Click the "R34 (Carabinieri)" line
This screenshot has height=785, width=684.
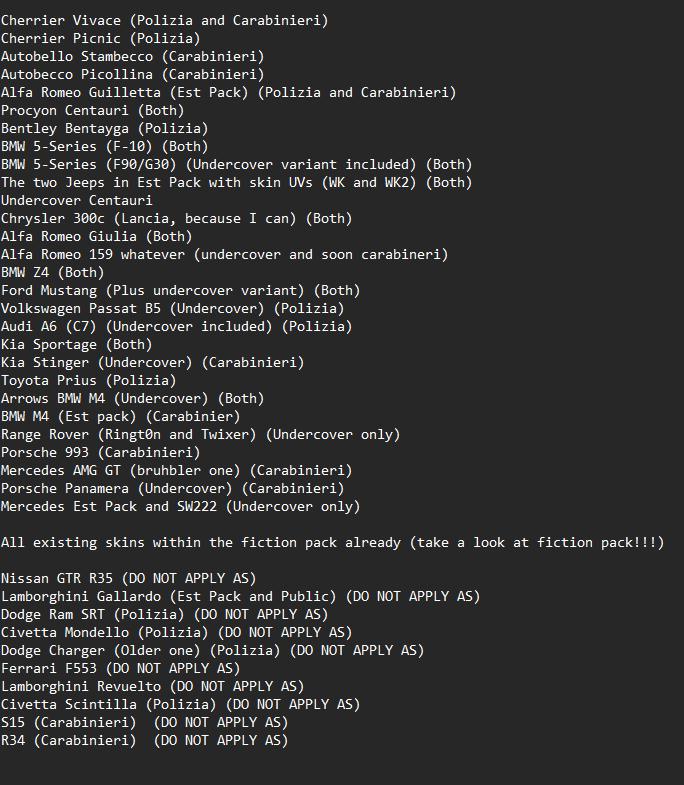tap(144, 740)
